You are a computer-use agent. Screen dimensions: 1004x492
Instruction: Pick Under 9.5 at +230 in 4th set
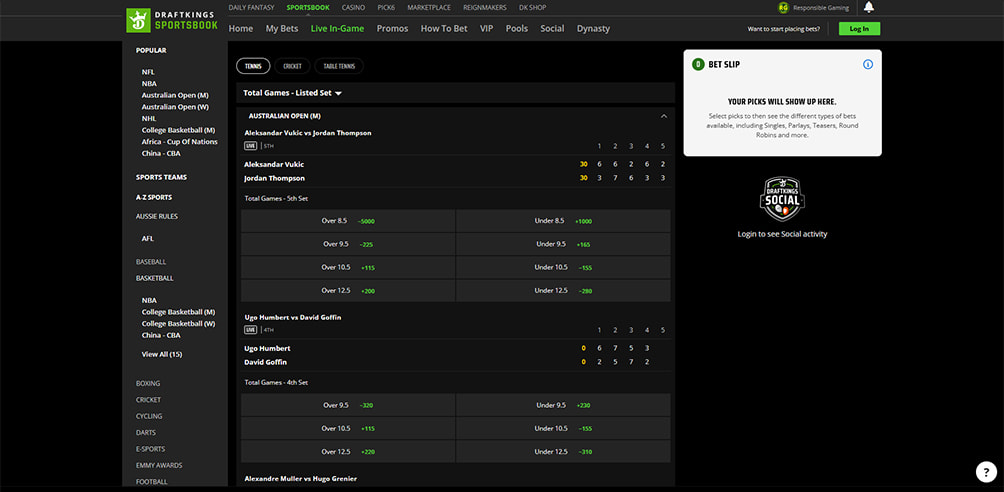[563, 405]
